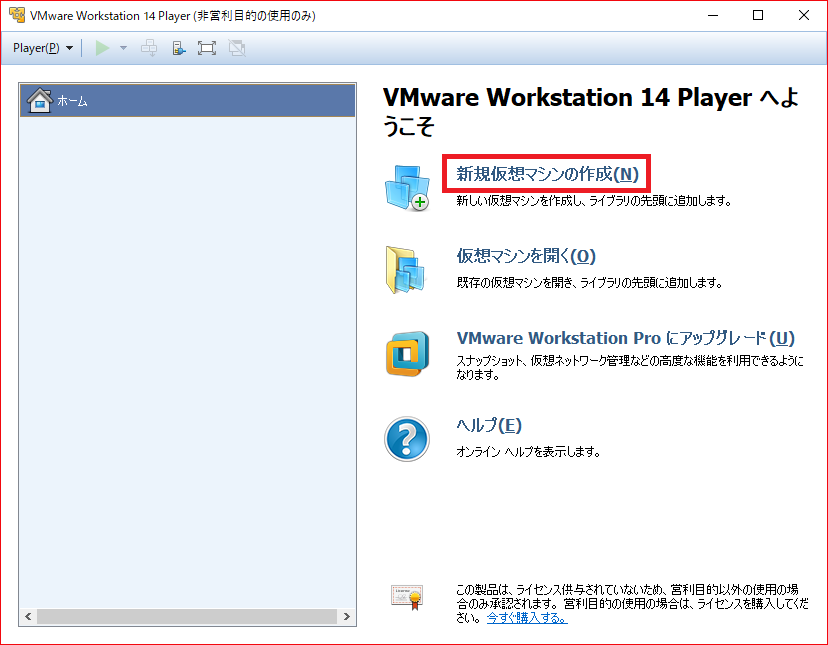
Task: Open the ヘルプ(E) link
Action: (488, 425)
